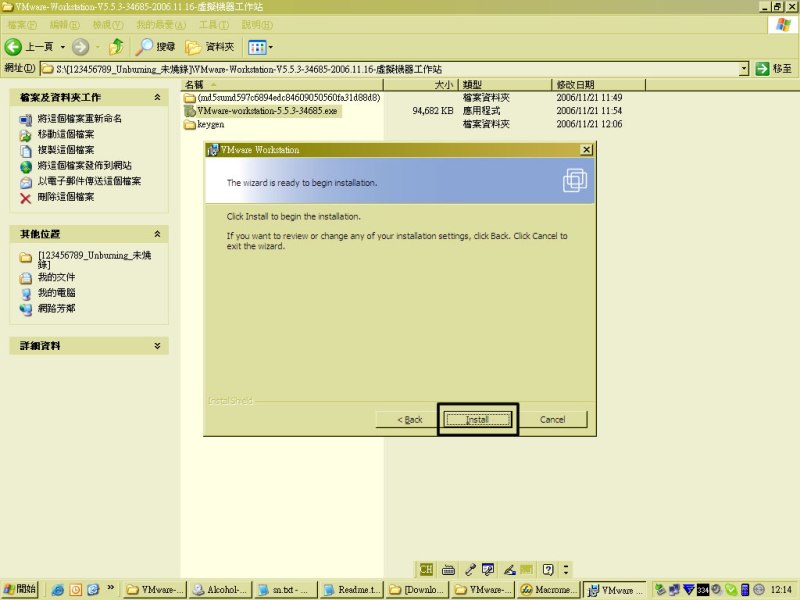This screenshot has width=800, height=600.
Task: Select the VMware-workstation exe file icon
Action: [x=190, y=111]
